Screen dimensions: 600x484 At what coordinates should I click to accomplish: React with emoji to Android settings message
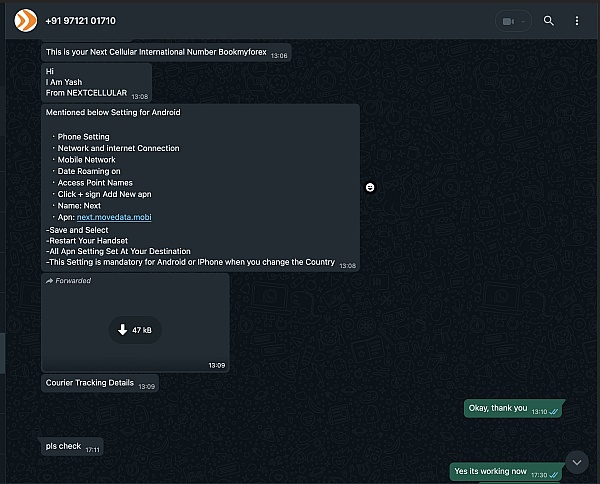coord(370,187)
